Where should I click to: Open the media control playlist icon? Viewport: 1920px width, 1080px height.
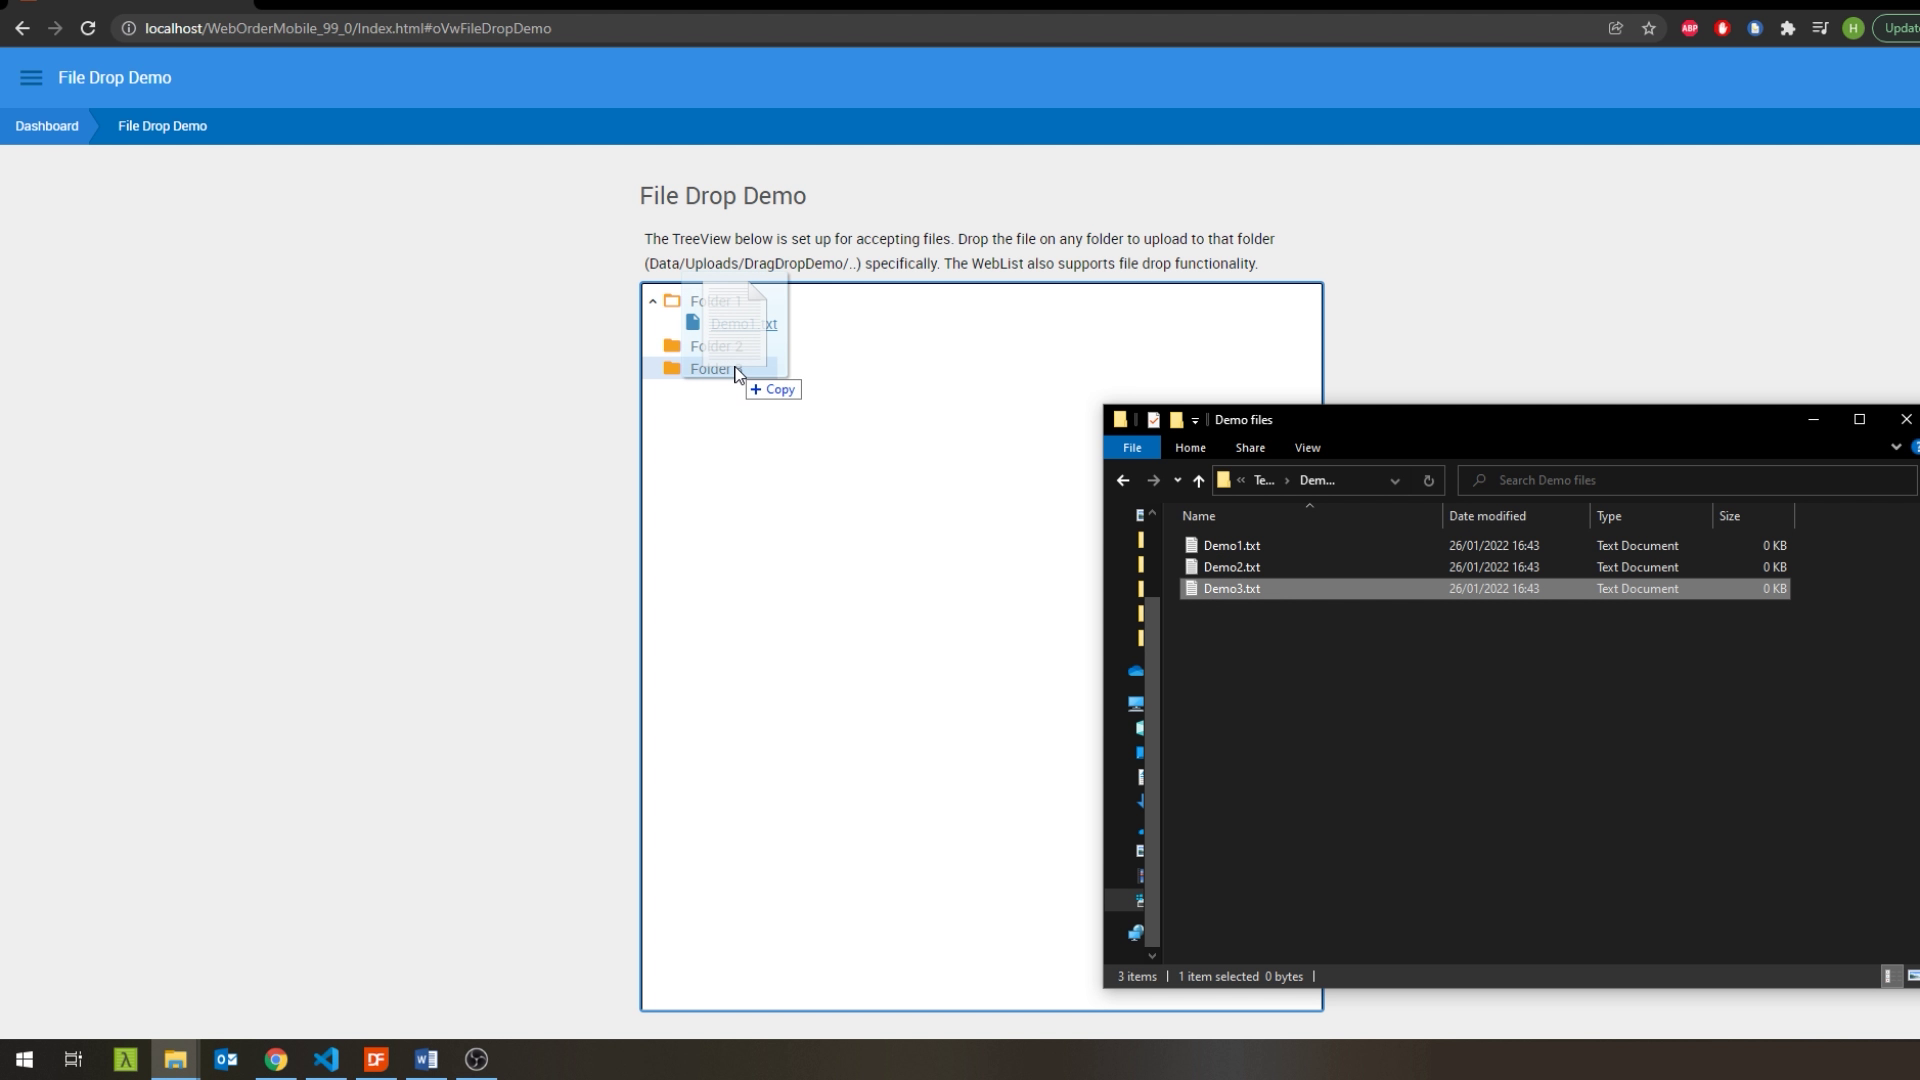click(1820, 28)
